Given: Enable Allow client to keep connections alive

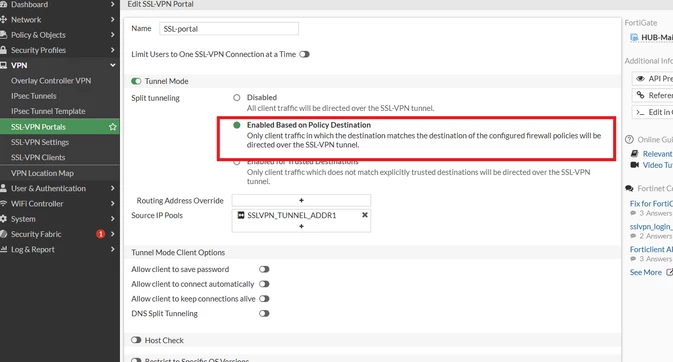Looking at the screenshot, I should click(x=264, y=298).
